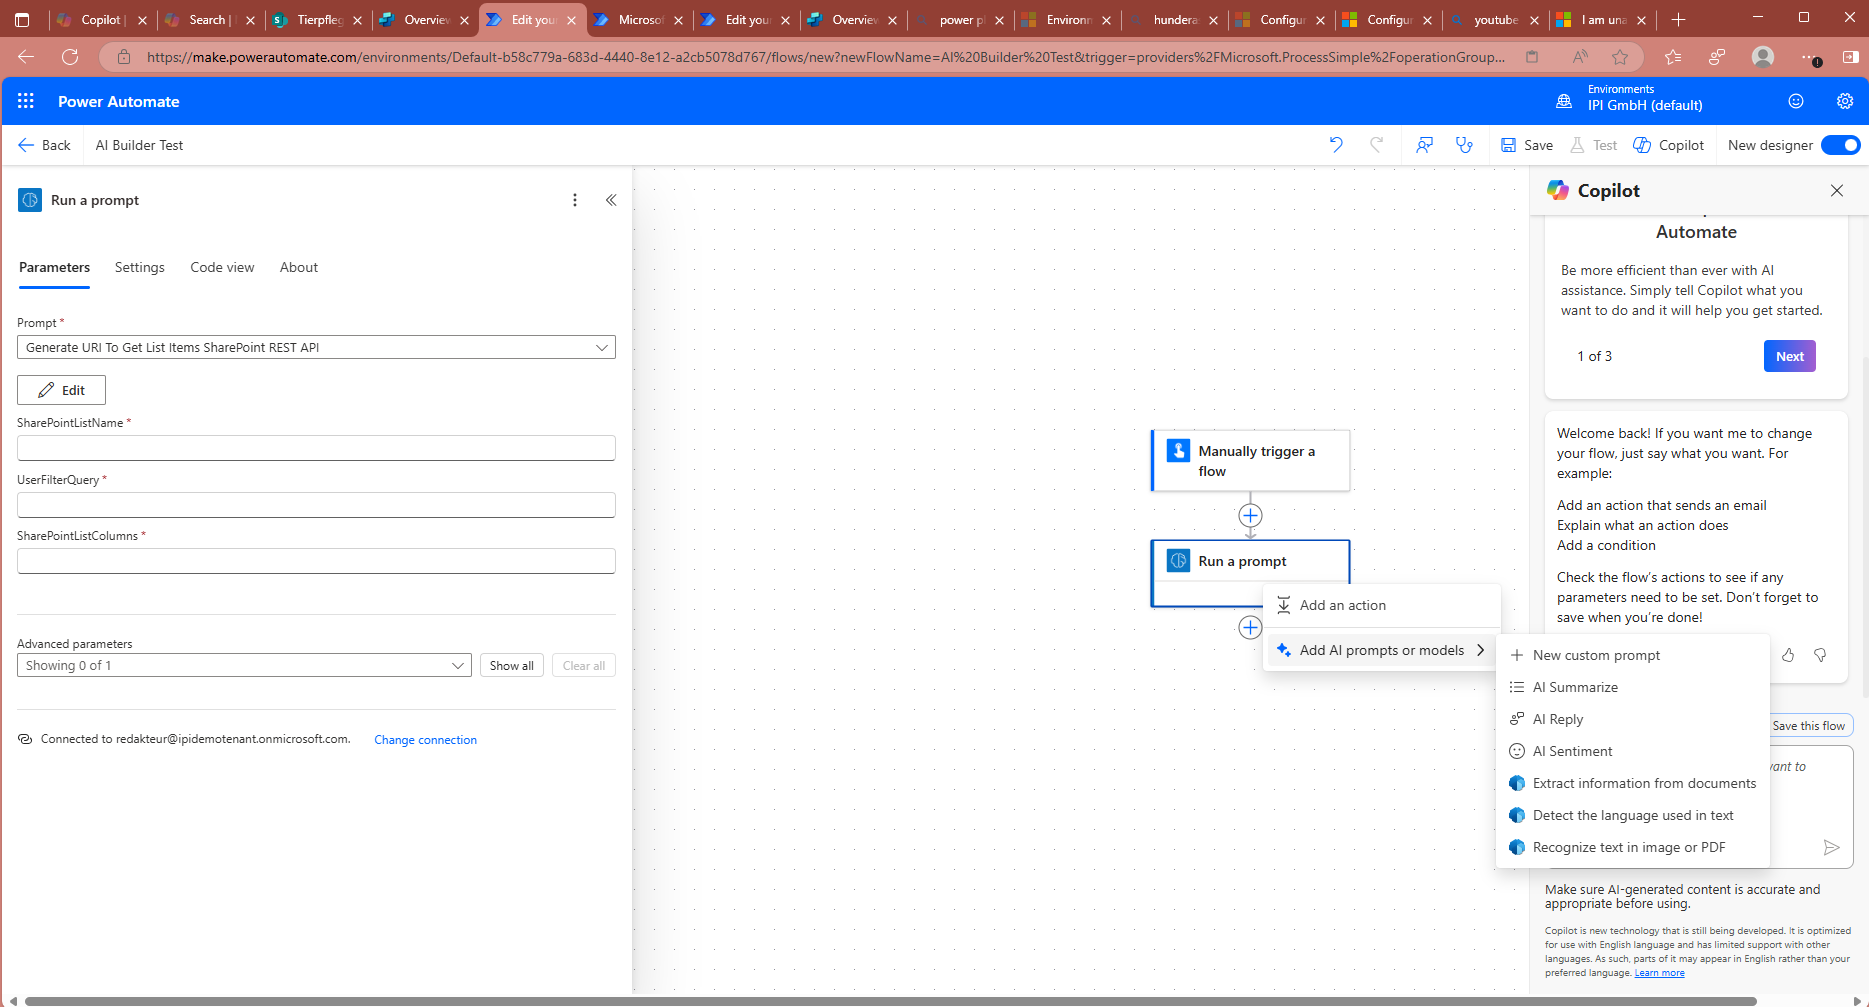Switch to the Parameters tab
This screenshot has width=1869, height=1007.
54,267
